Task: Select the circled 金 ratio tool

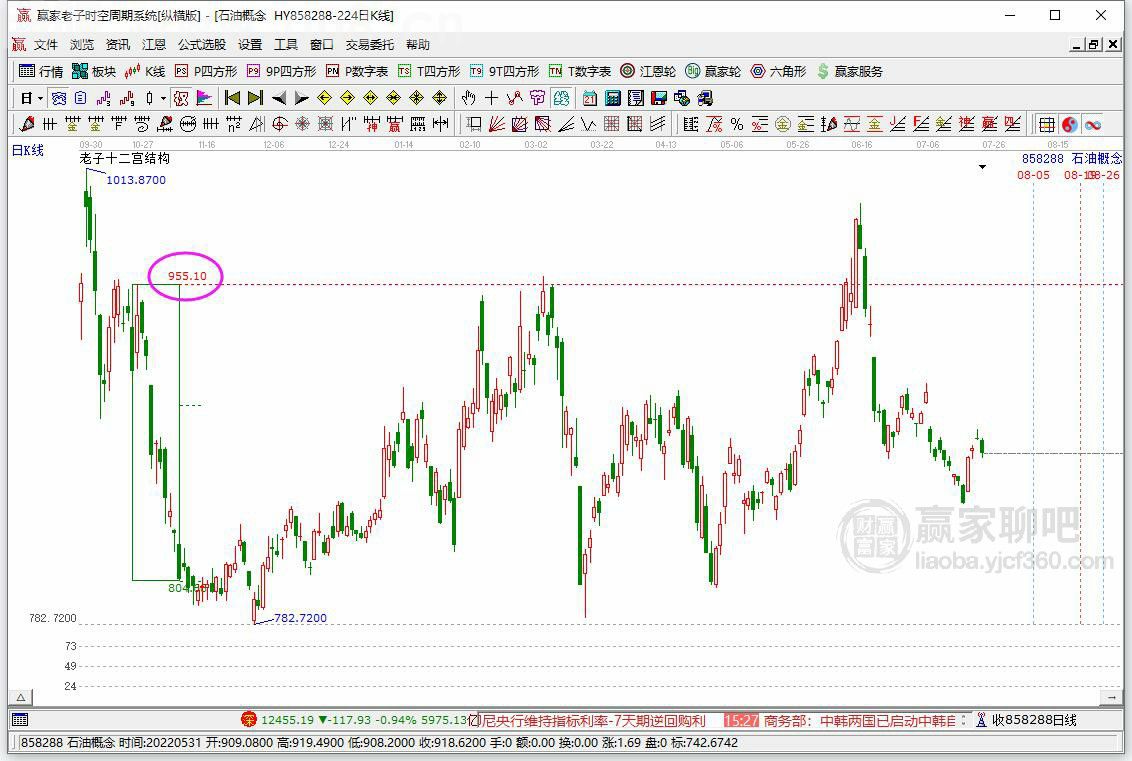Action: click(x=783, y=124)
